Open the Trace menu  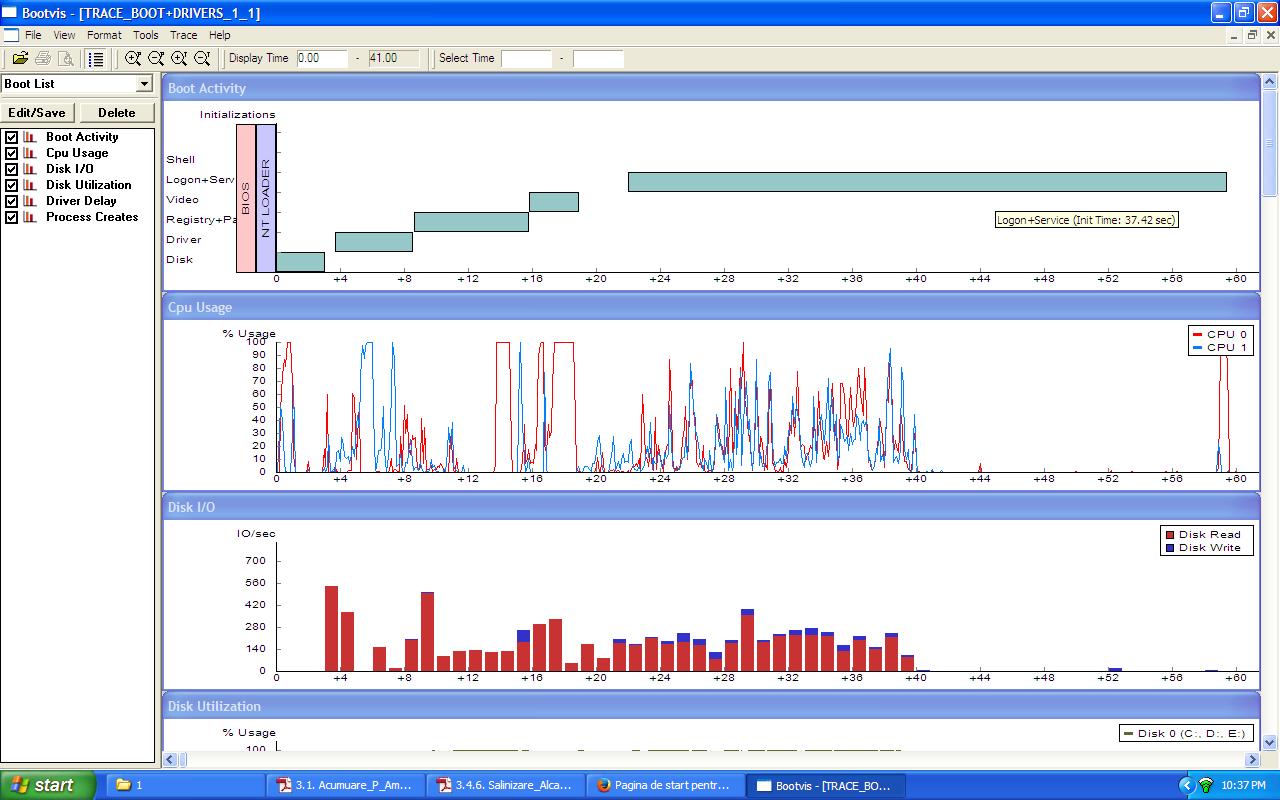coord(183,35)
